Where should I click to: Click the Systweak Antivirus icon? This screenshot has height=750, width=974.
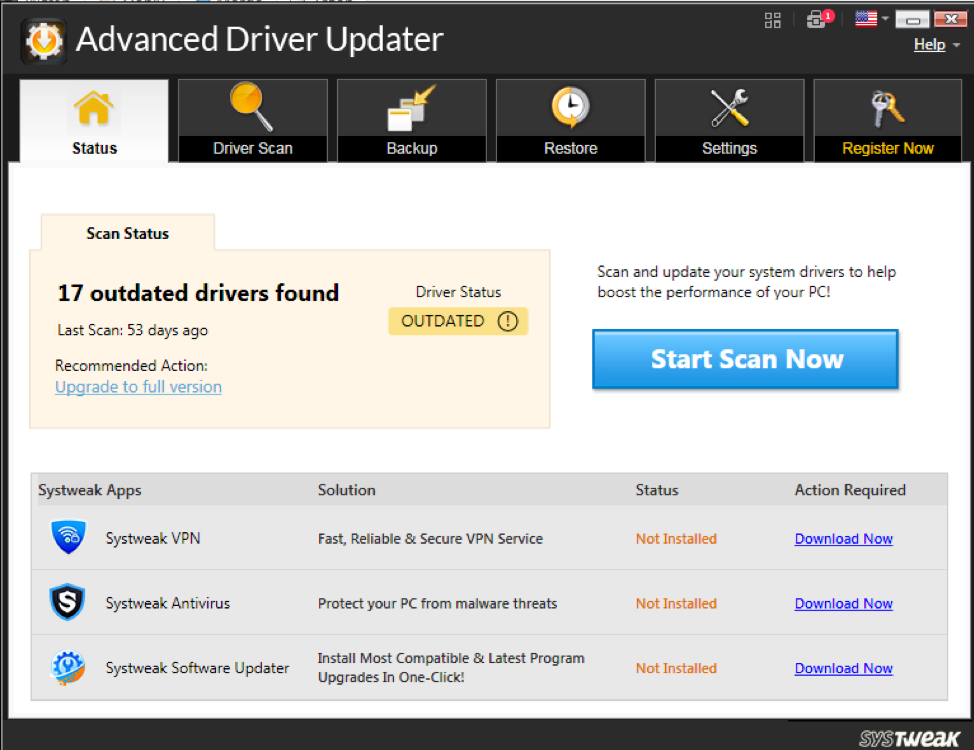(67, 602)
